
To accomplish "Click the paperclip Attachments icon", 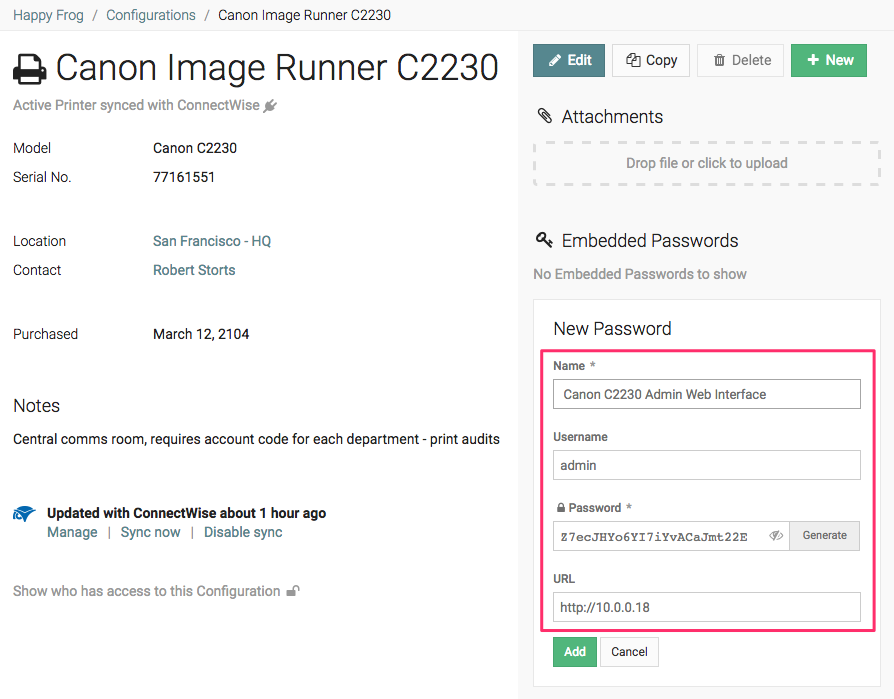I will pyautogui.click(x=544, y=117).
